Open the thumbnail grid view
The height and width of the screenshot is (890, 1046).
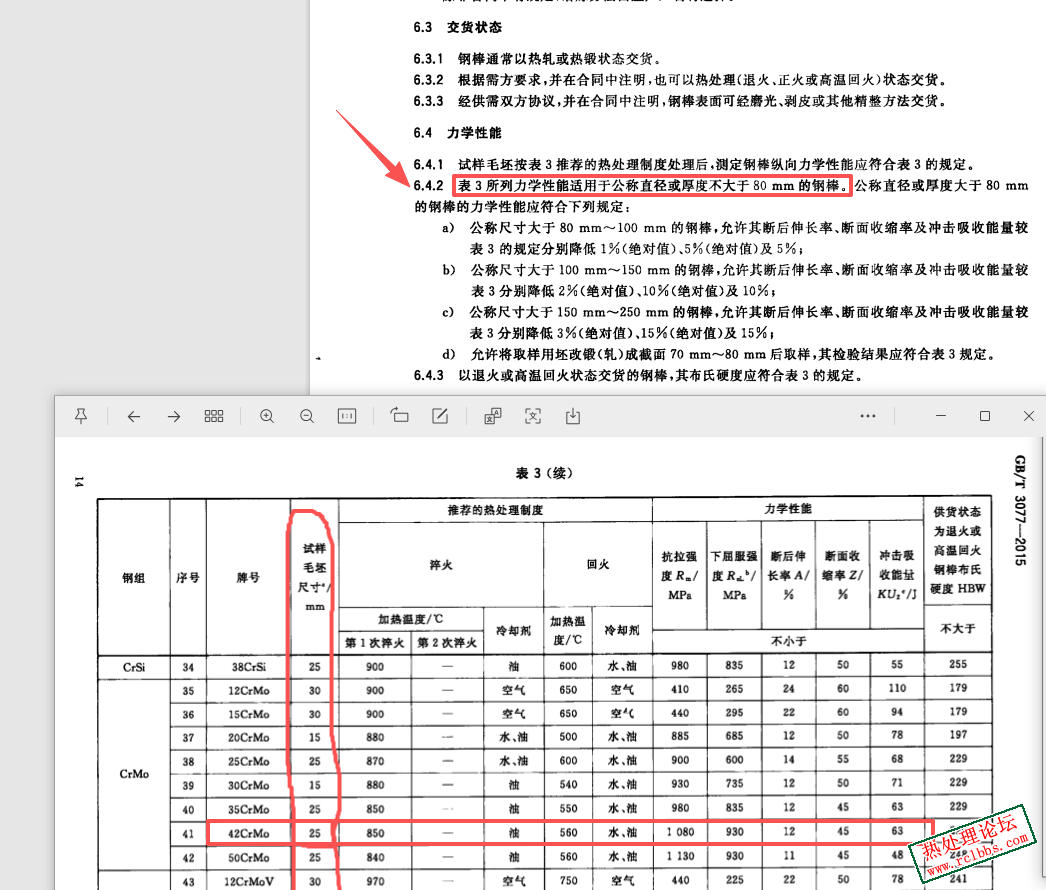click(x=213, y=416)
